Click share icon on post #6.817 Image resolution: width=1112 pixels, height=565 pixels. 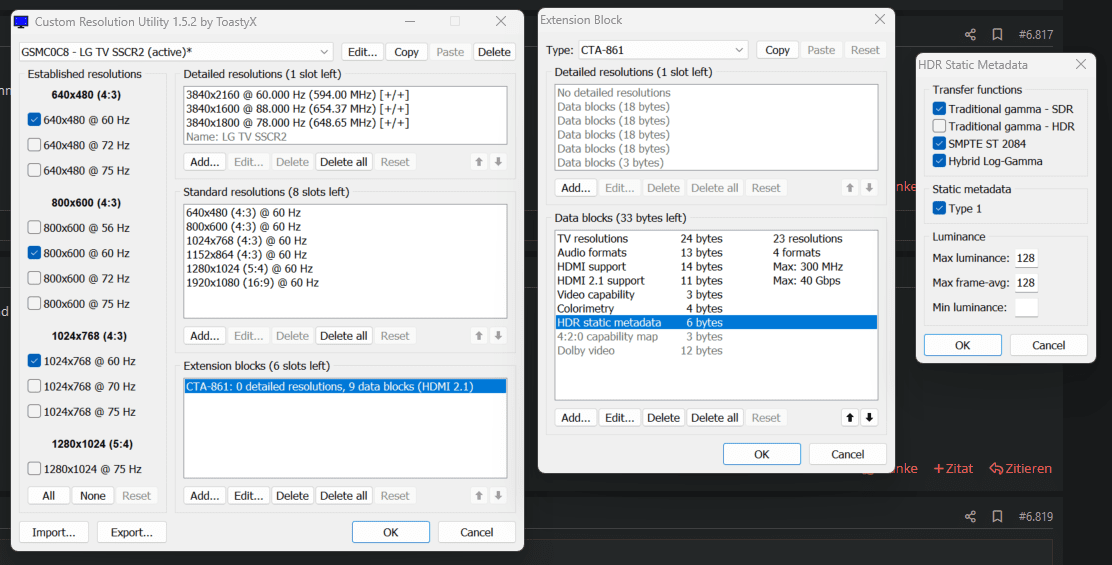click(x=970, y=34)
